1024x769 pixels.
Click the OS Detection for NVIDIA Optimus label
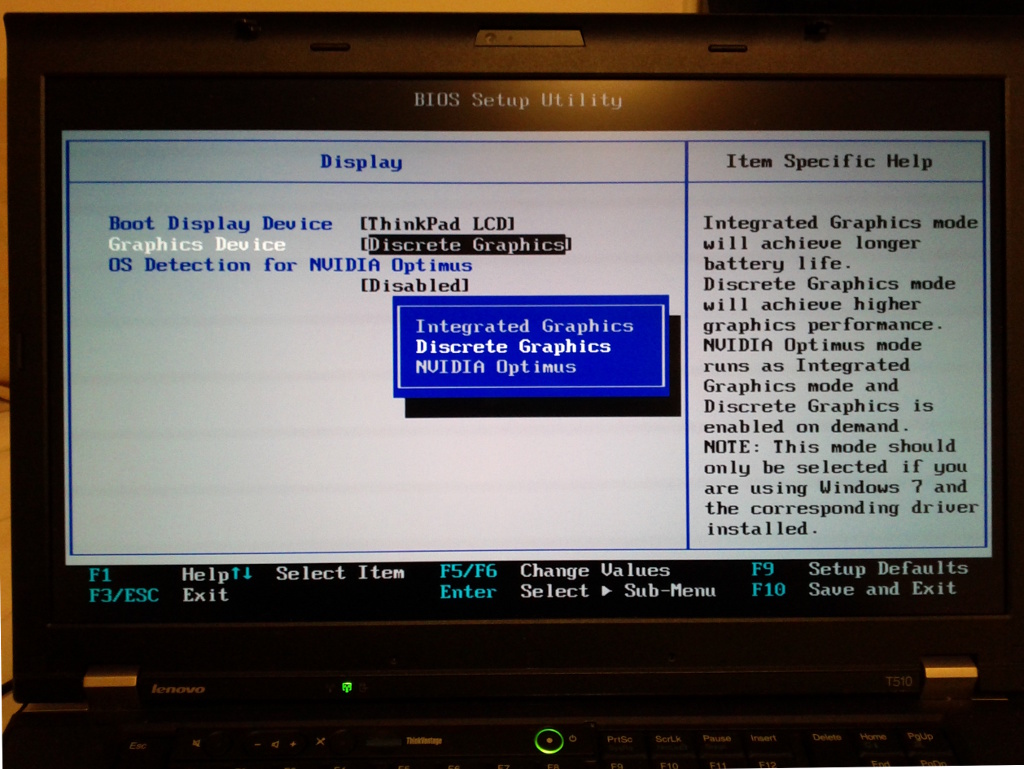point(290,265)
